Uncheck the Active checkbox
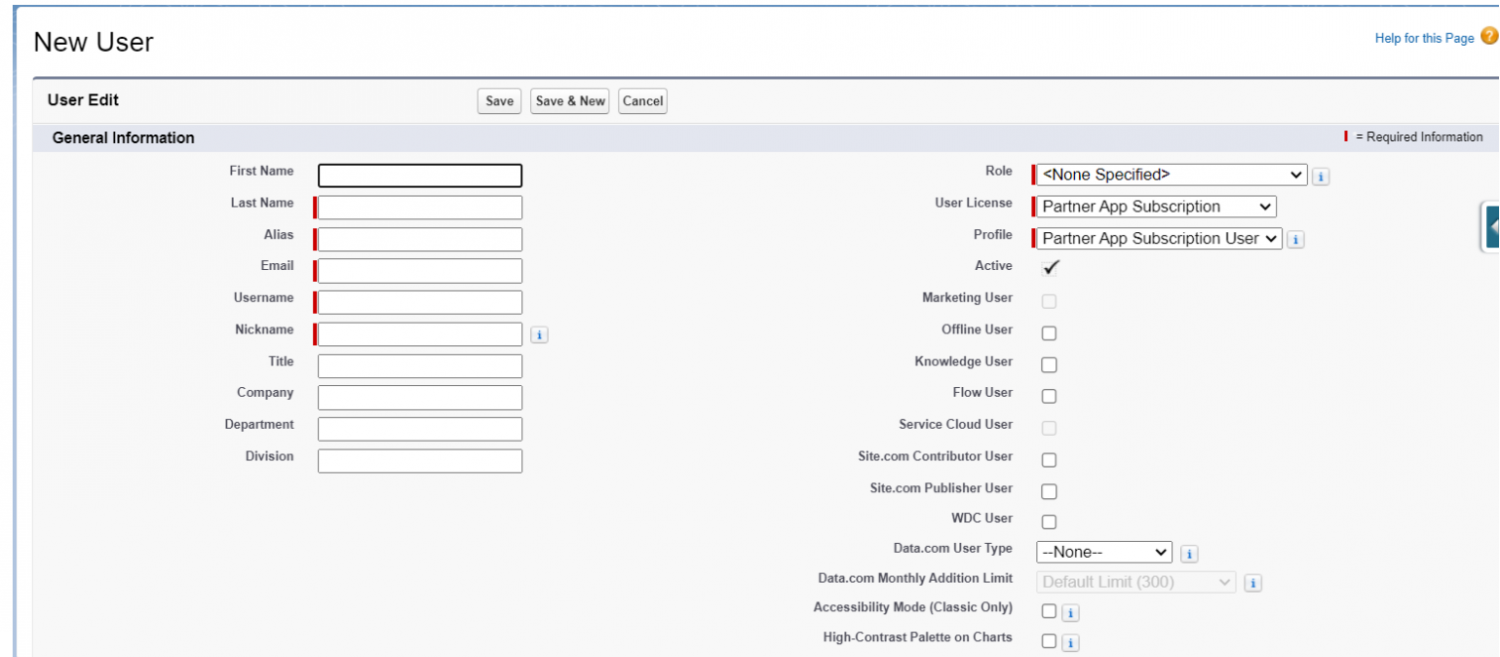 click(1050, 267)
